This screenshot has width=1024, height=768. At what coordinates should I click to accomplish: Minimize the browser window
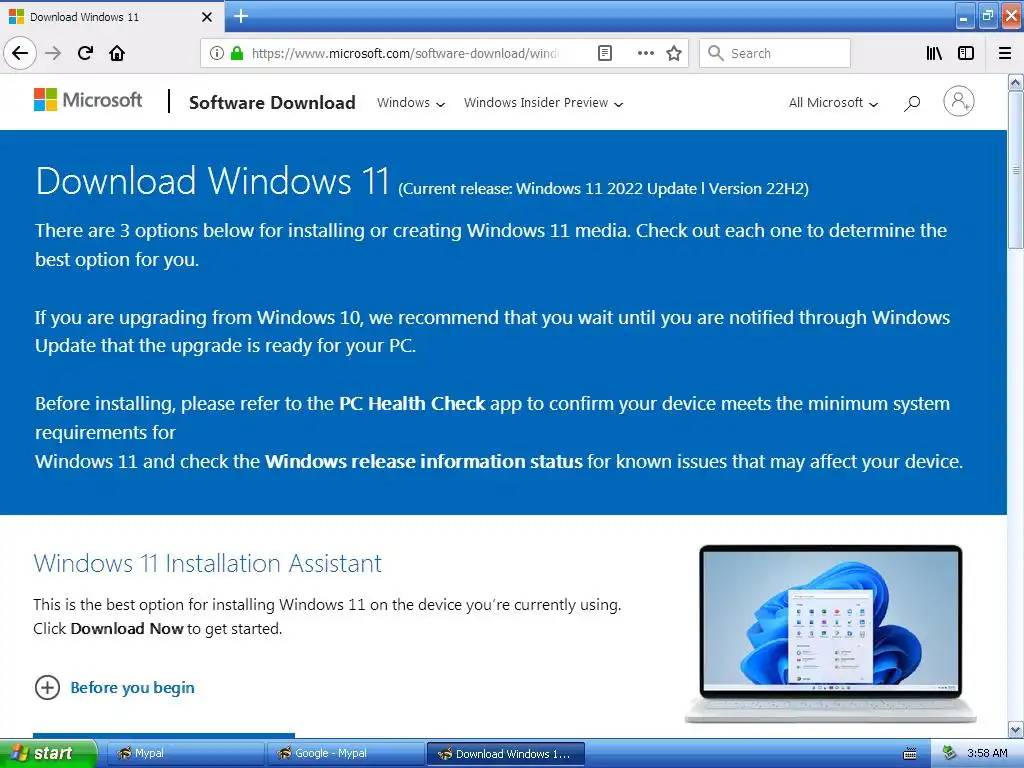964,16
